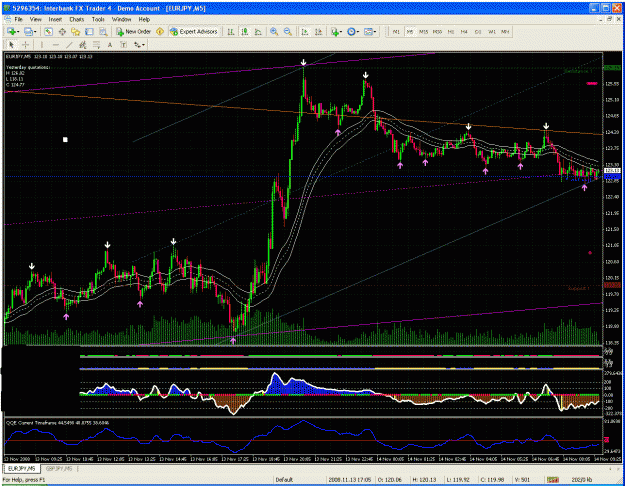625x486 pixels.
Task: Zoom out of the chart
Action: pos(287,32)
